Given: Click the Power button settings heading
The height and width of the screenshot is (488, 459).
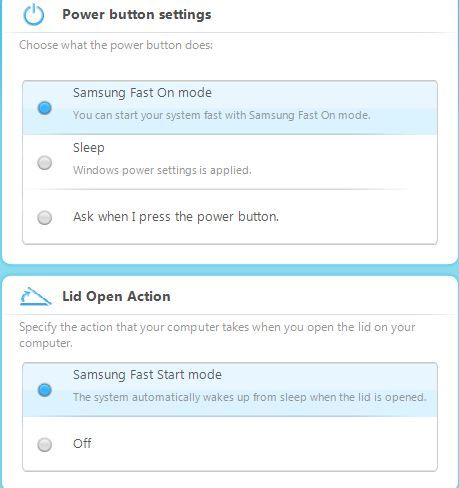Looking at the screenshot, I should pyautogui.click(x=137, y=15).
